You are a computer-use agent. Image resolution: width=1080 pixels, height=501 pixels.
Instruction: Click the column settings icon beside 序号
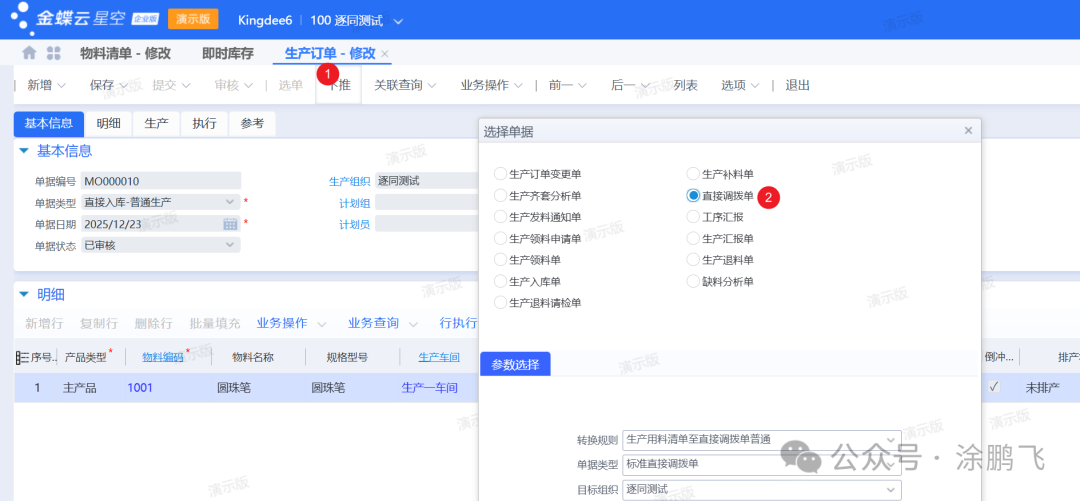[22, 357]
